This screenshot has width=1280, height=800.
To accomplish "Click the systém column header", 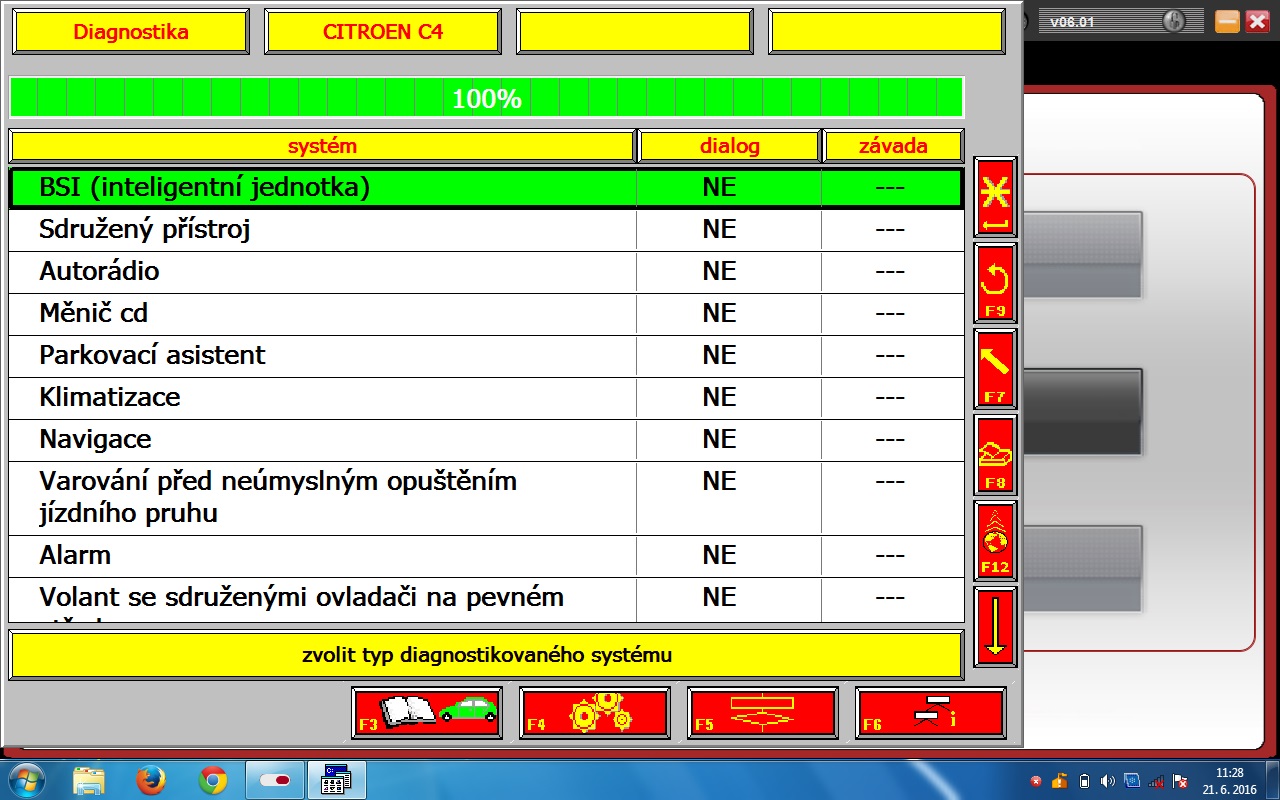I will tap(322, 146).
